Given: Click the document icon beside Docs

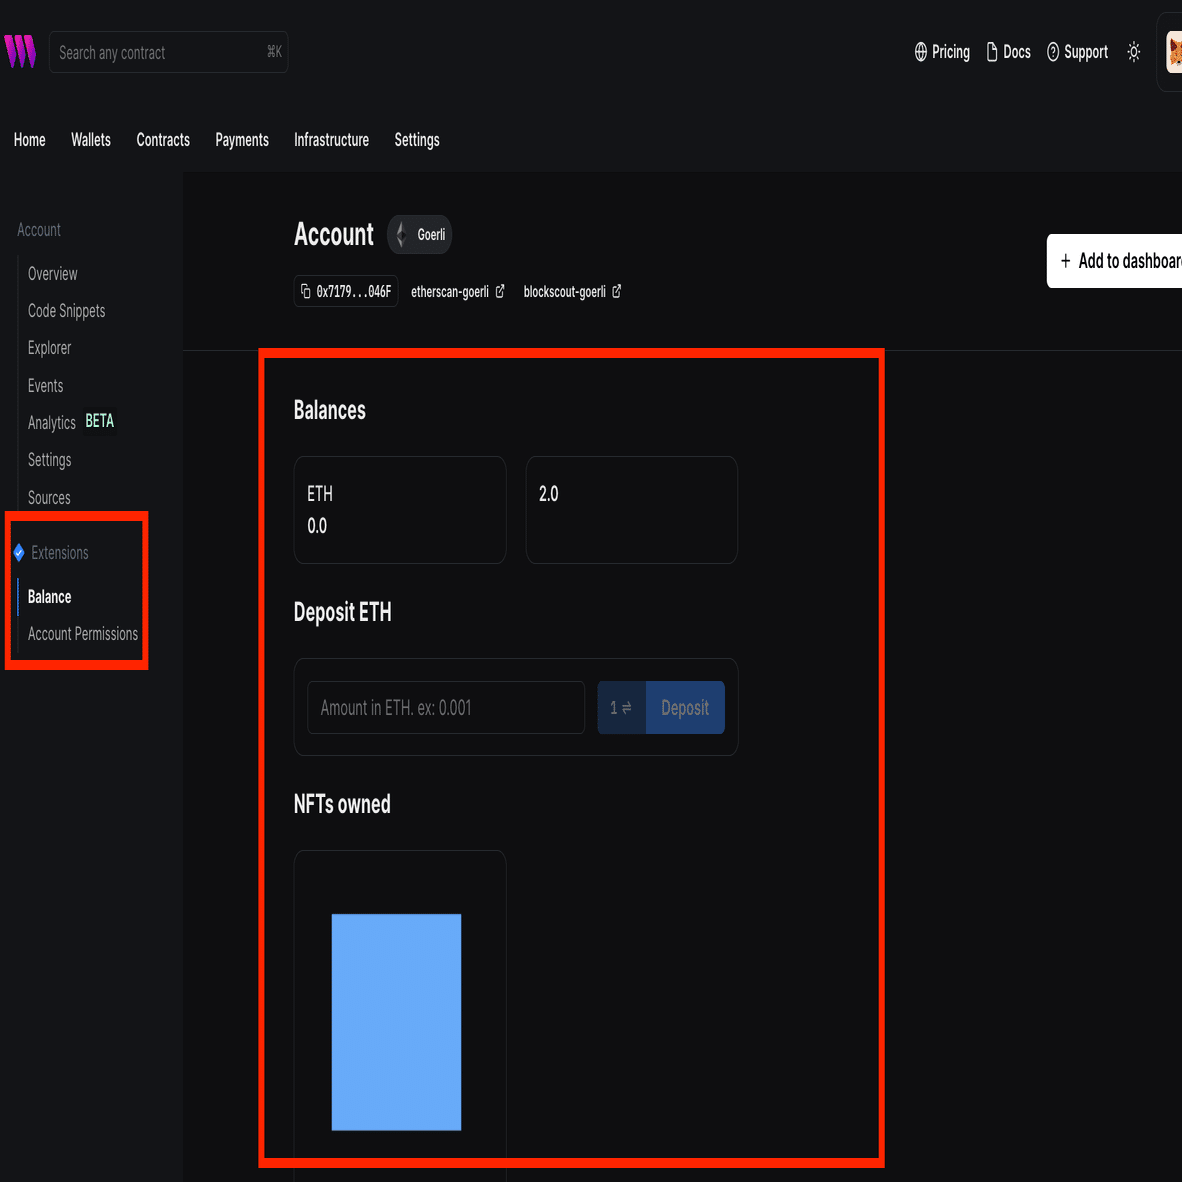Looking at the screenshot, I should [x=992, y=52].
